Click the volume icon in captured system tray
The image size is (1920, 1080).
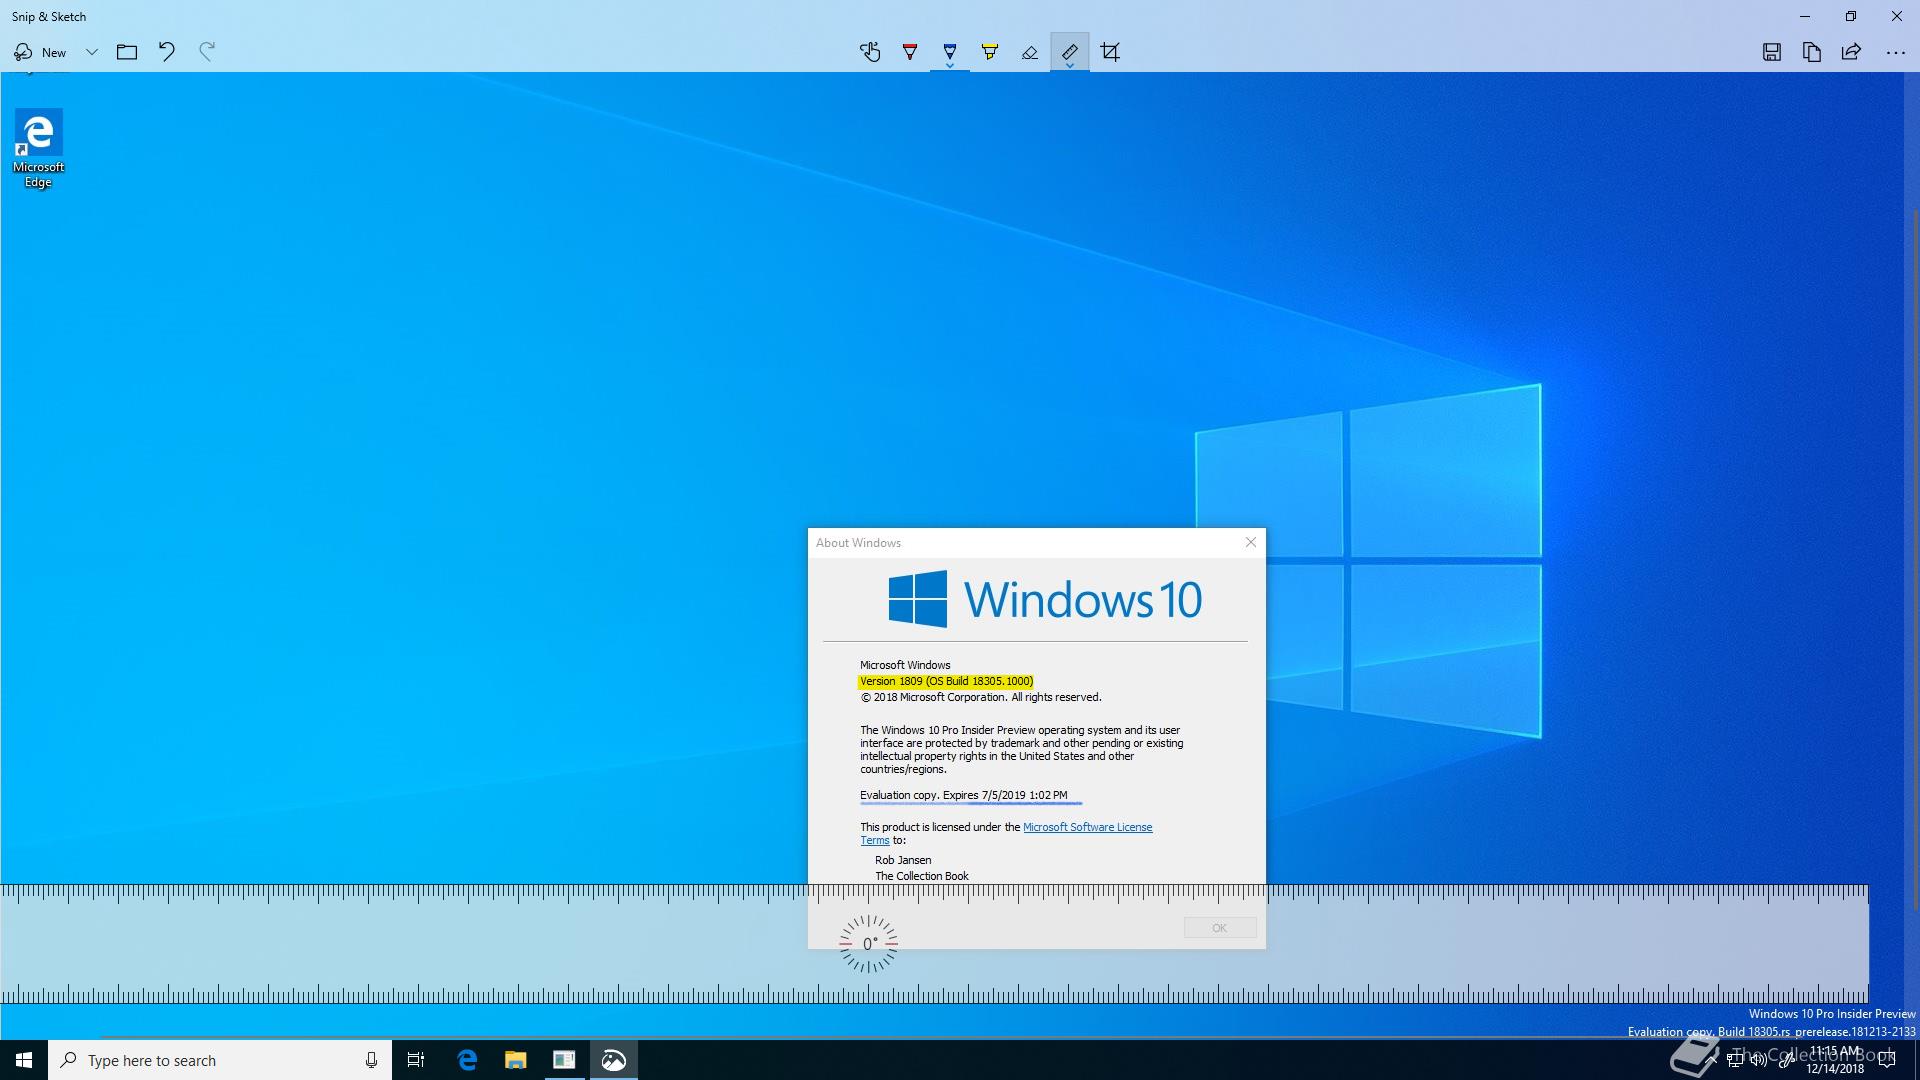(x=1759, y=1060)
